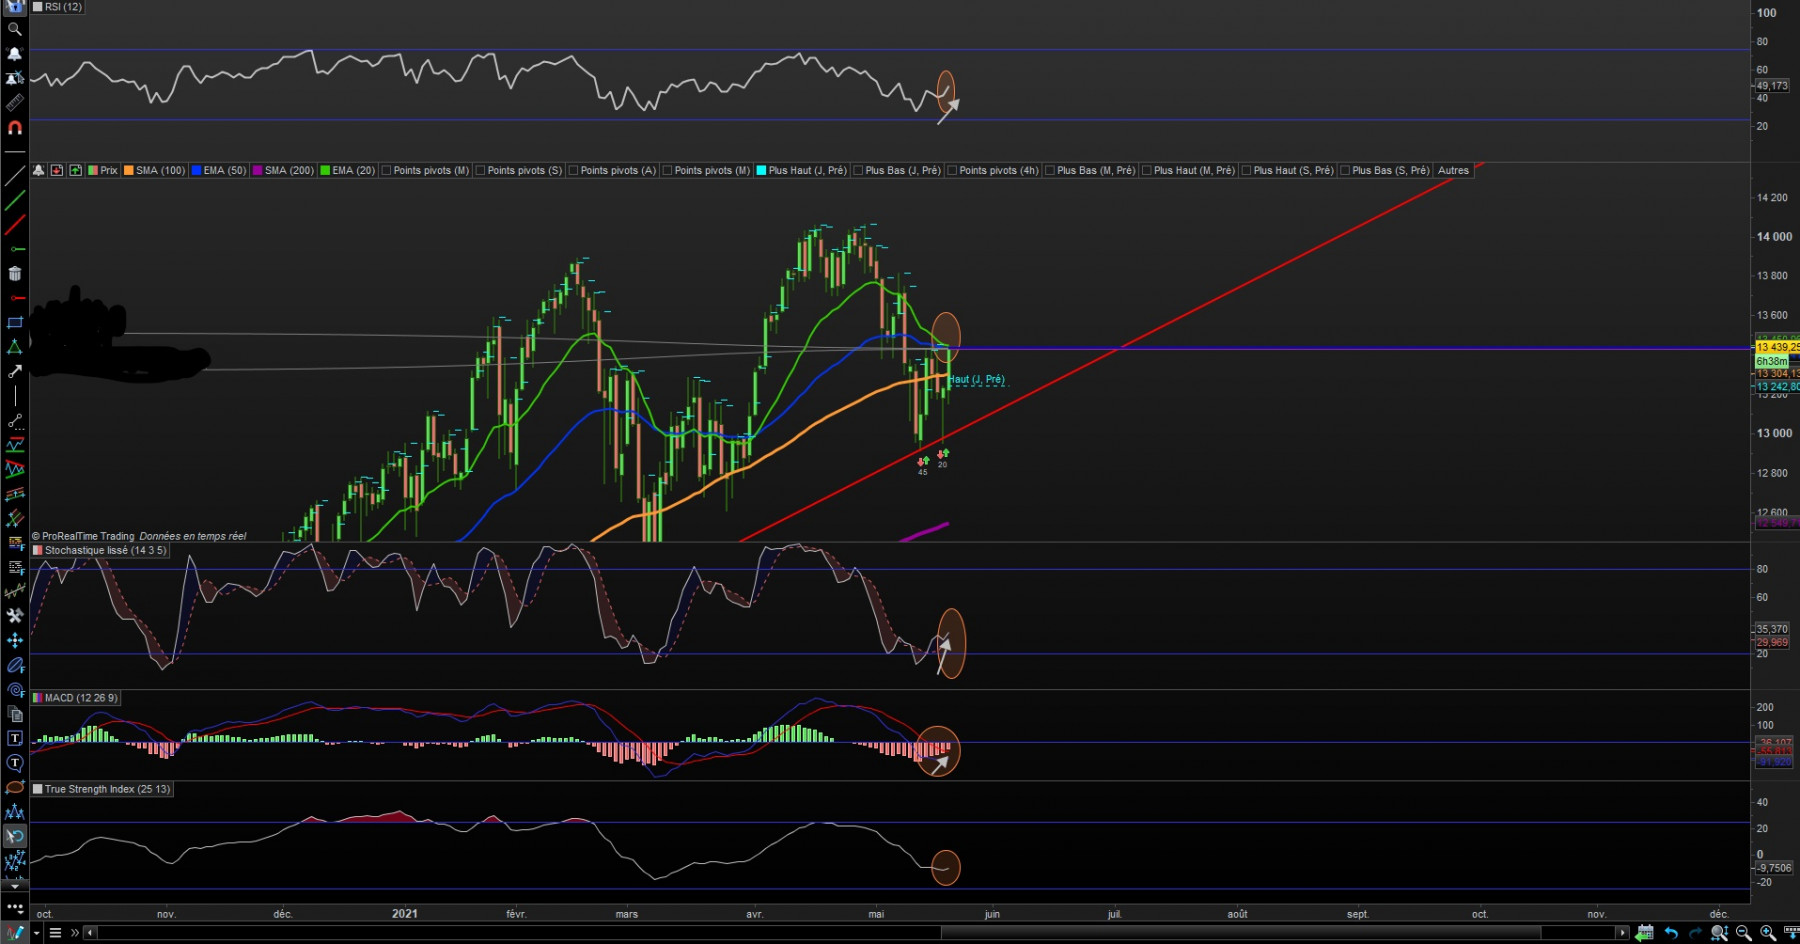This screenshot has height=944, width=1800.
Task: Click the horizontal time scrollbar track
Action: [x=855, y=933]
